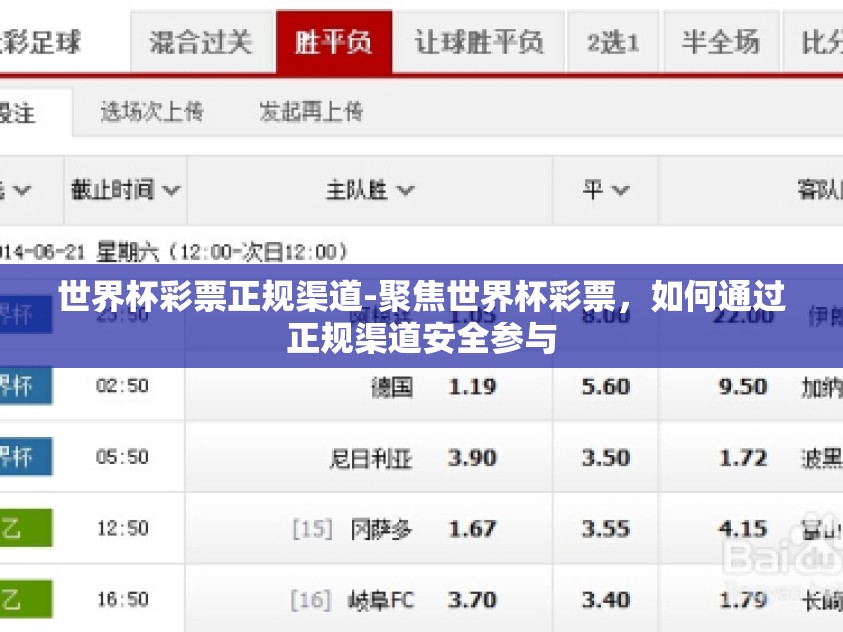Click the 16:50 deadline time cell
The height and width of the screenshot is (632, 843).
(123, 599)
